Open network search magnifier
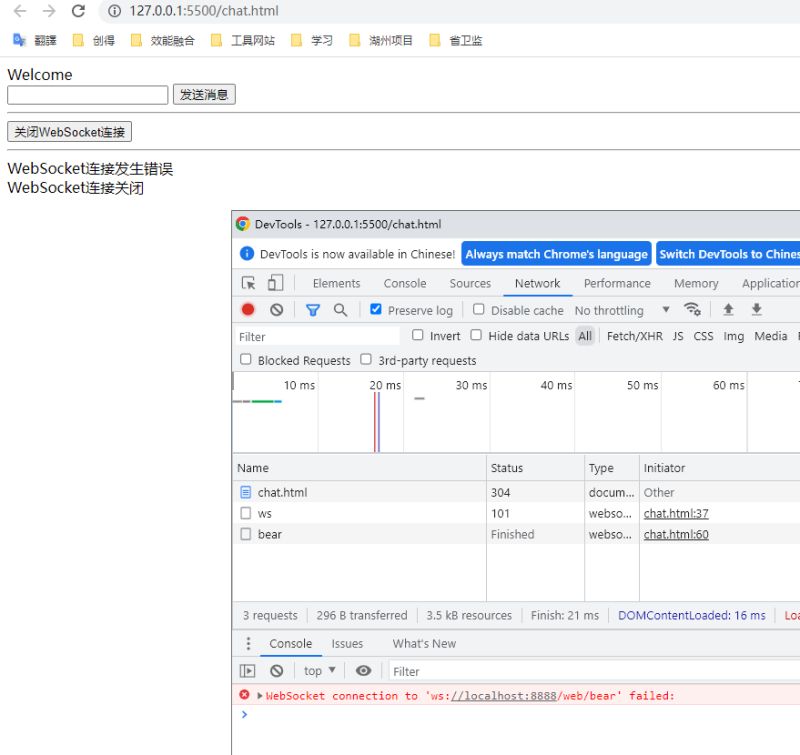The height and width of the screenshot is (755, 800). [x=340, y=310]
